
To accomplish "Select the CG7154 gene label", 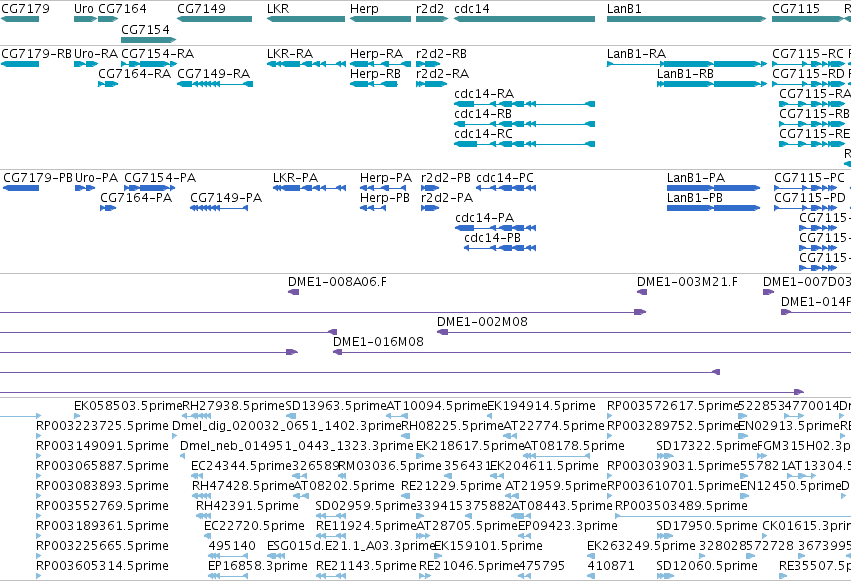I will point(145,29).
